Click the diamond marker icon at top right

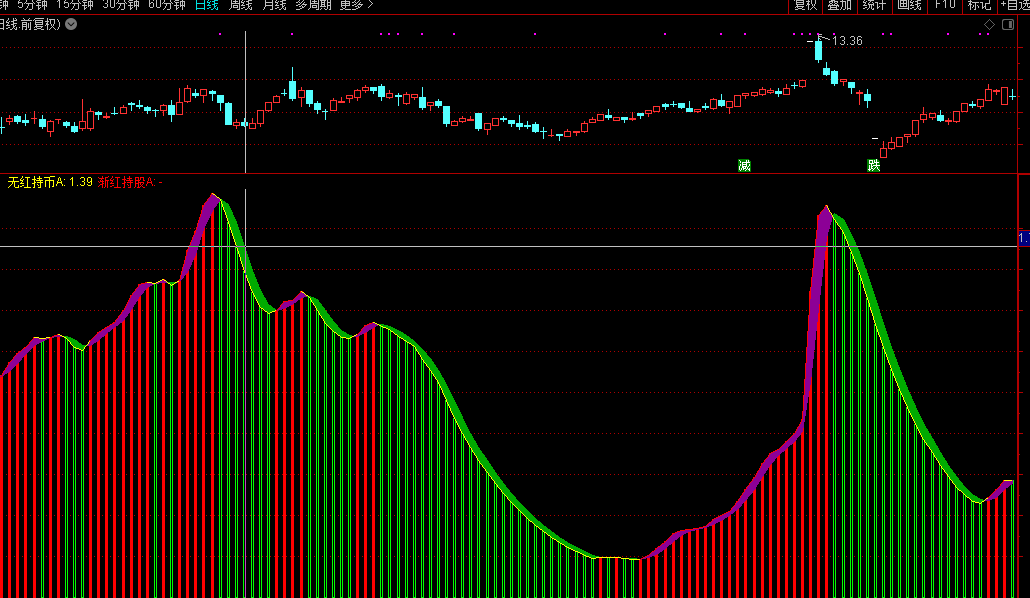[989, 24]
